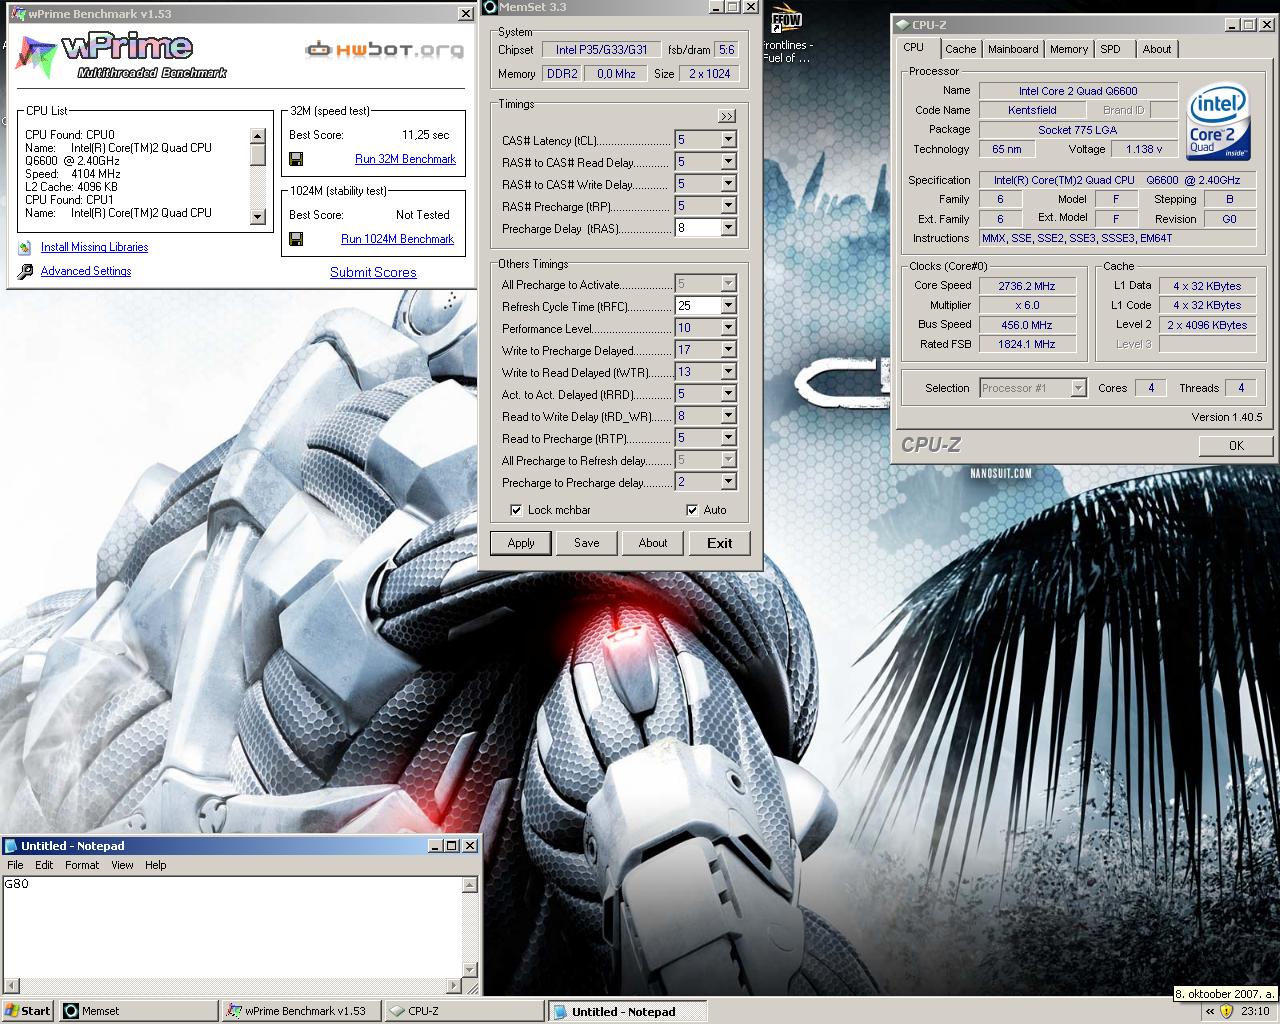
Task: Open the Performance Level dropdown
Action: coord(728,328)
